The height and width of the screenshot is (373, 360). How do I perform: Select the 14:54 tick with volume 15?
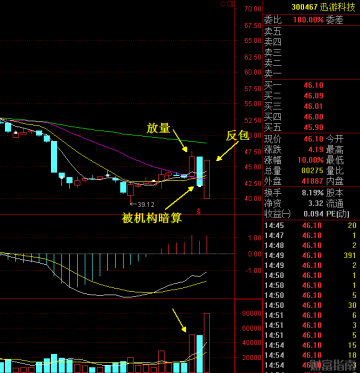coord(311,345)
